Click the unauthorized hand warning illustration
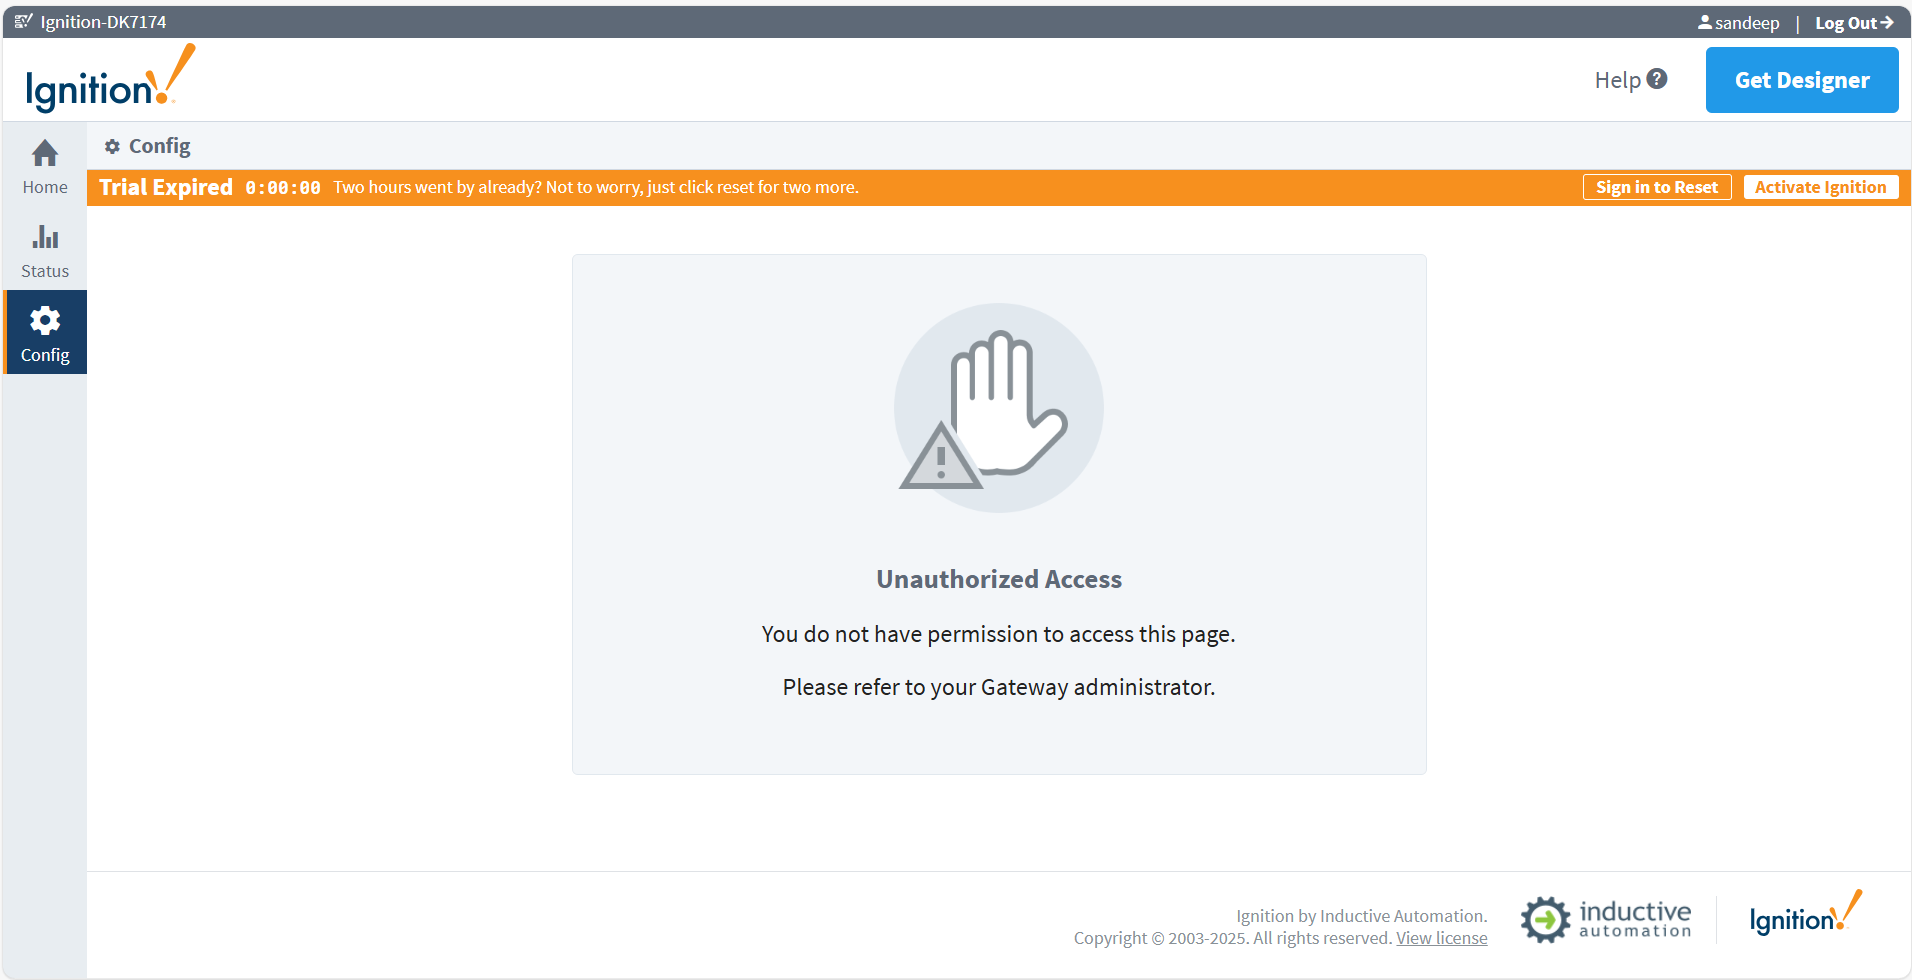The width and height of the screenshot is (1912, 980). click(998, 408)
